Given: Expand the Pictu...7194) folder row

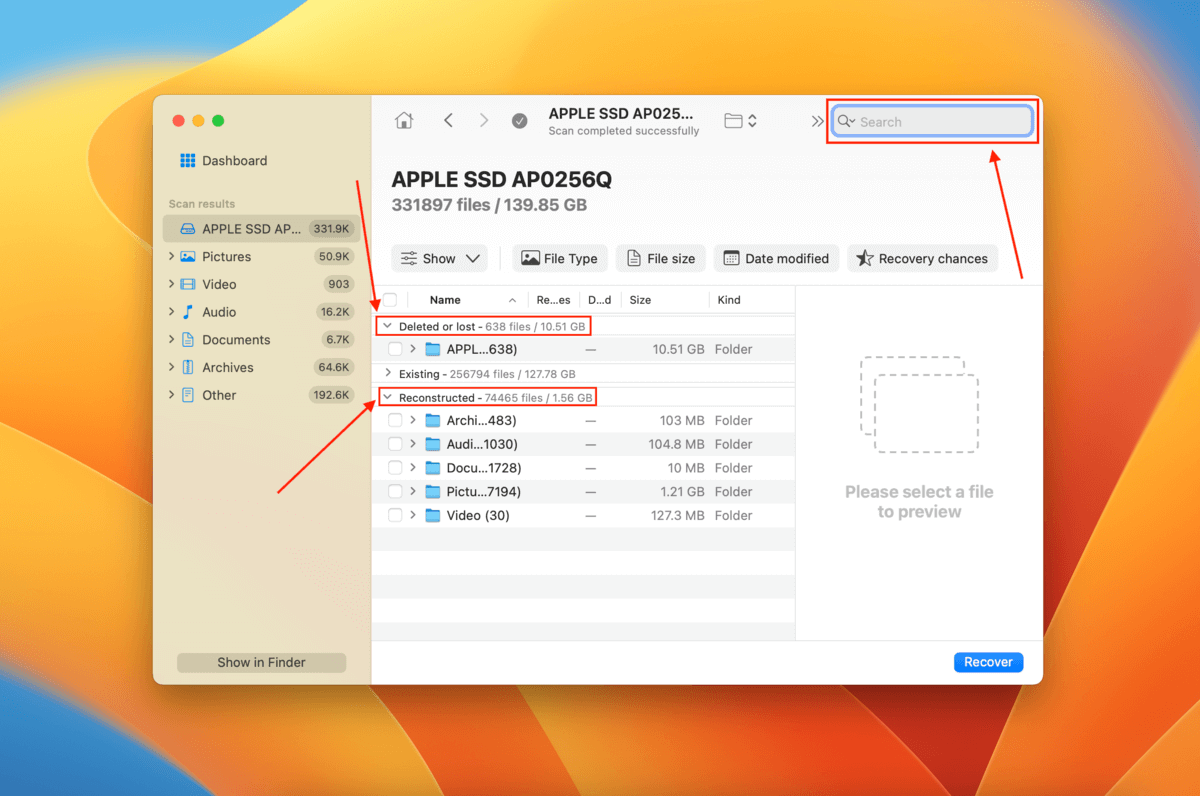Looking at the screenshot, I should pyautogui.click(x=413, y=492).
